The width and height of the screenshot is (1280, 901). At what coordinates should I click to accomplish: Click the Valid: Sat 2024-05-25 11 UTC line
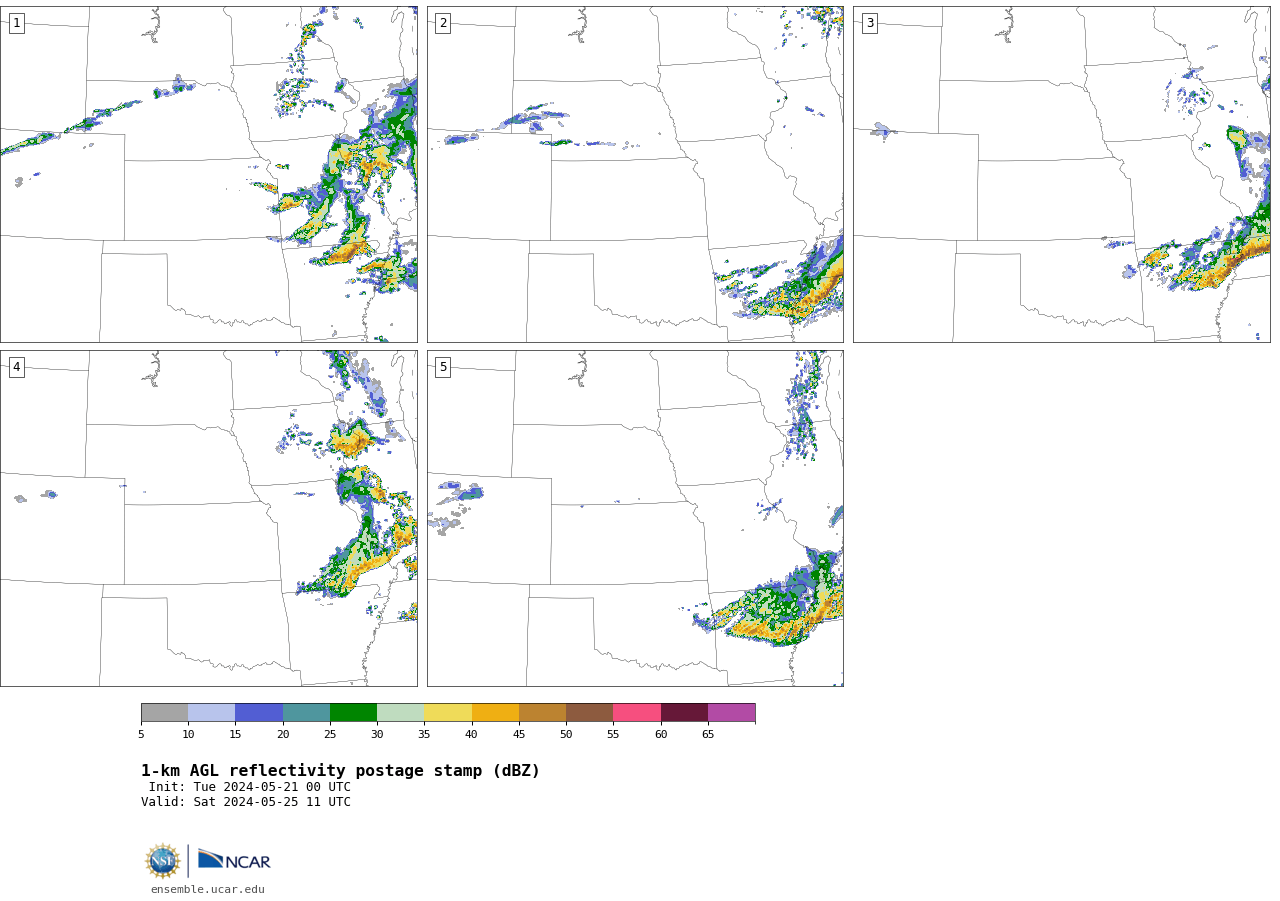click(x=246, y=802)
